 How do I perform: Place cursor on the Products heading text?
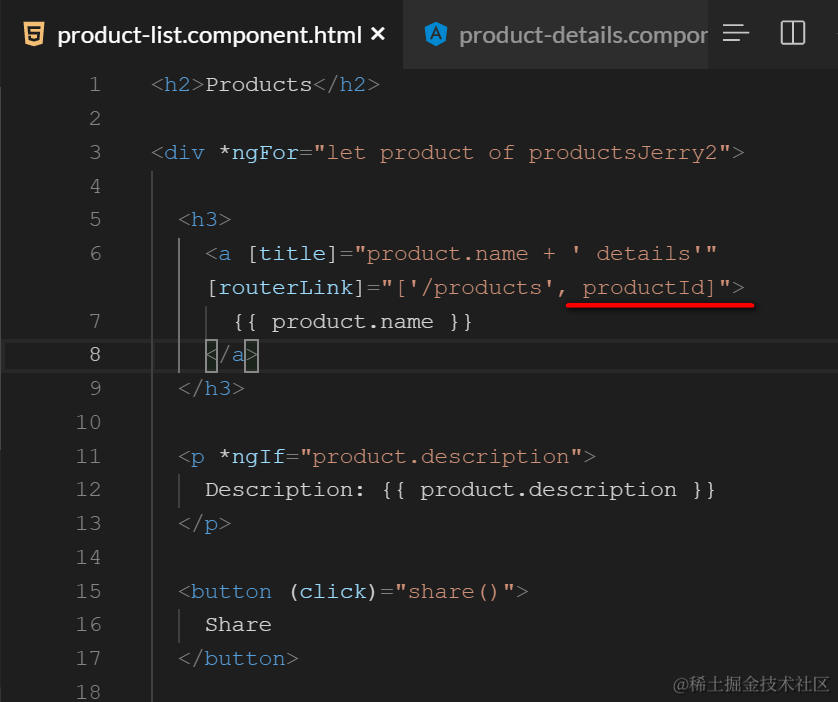click(259, 85)
